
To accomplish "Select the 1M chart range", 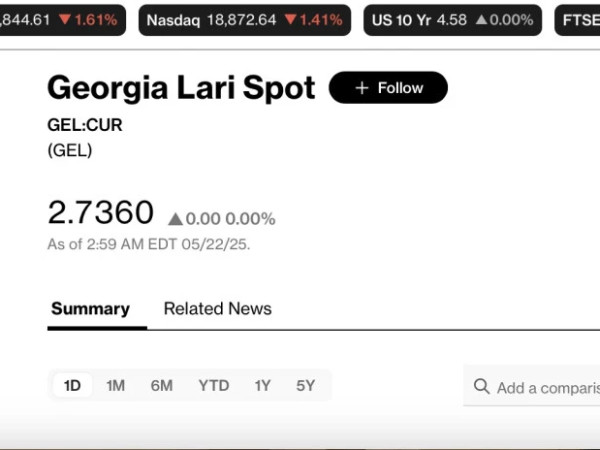I will pos(116,385).
